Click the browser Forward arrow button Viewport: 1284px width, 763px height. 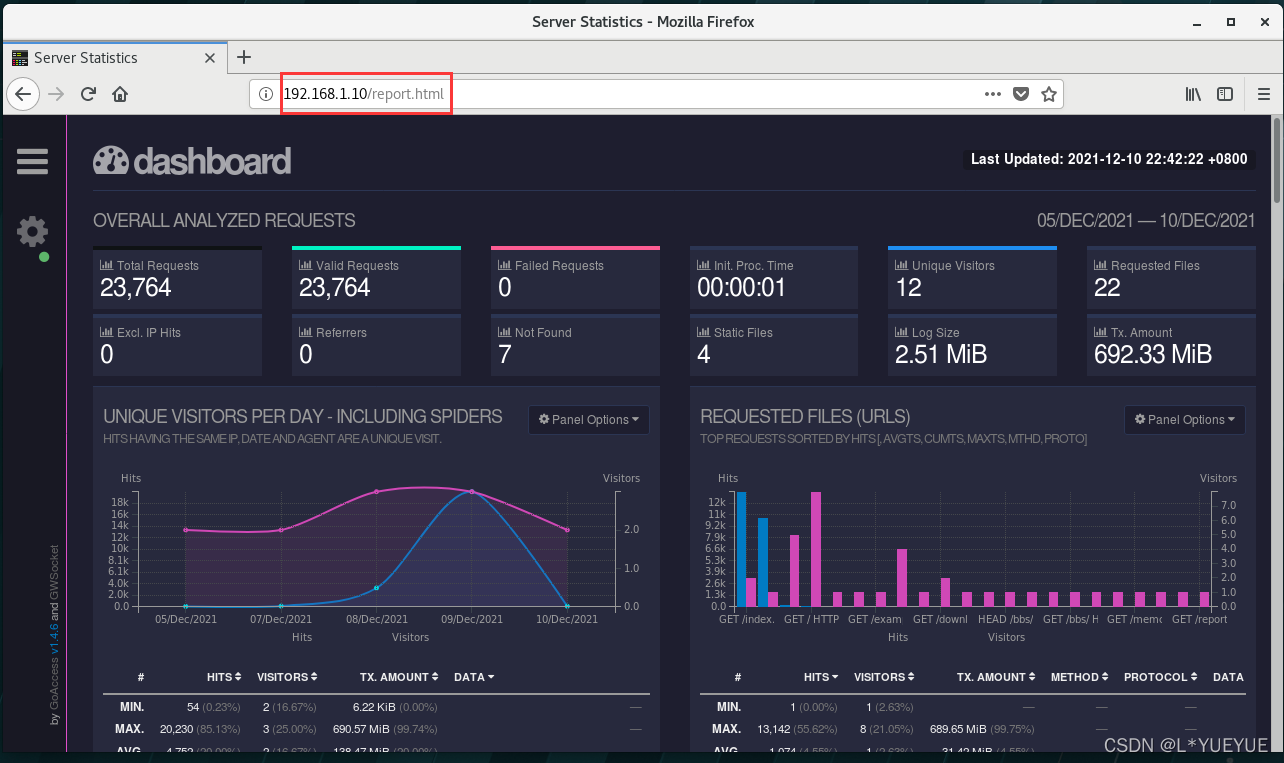(x=56, y=94)
